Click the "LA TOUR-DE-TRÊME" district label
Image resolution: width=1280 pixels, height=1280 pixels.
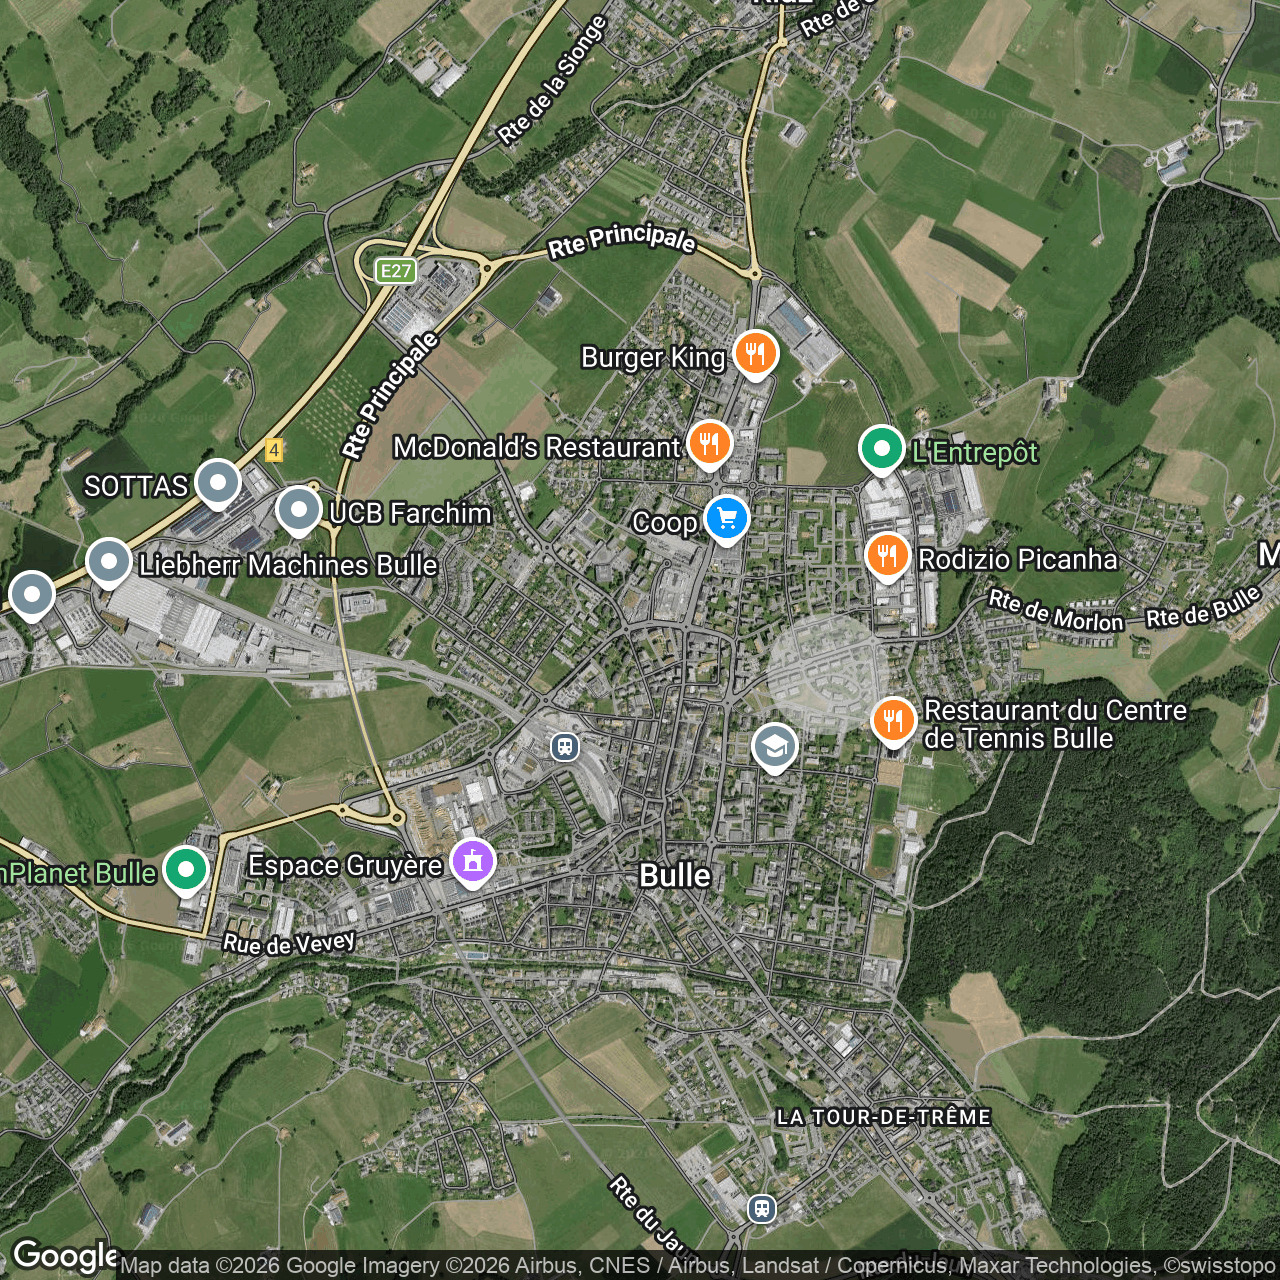click(x=884, y=1117)
